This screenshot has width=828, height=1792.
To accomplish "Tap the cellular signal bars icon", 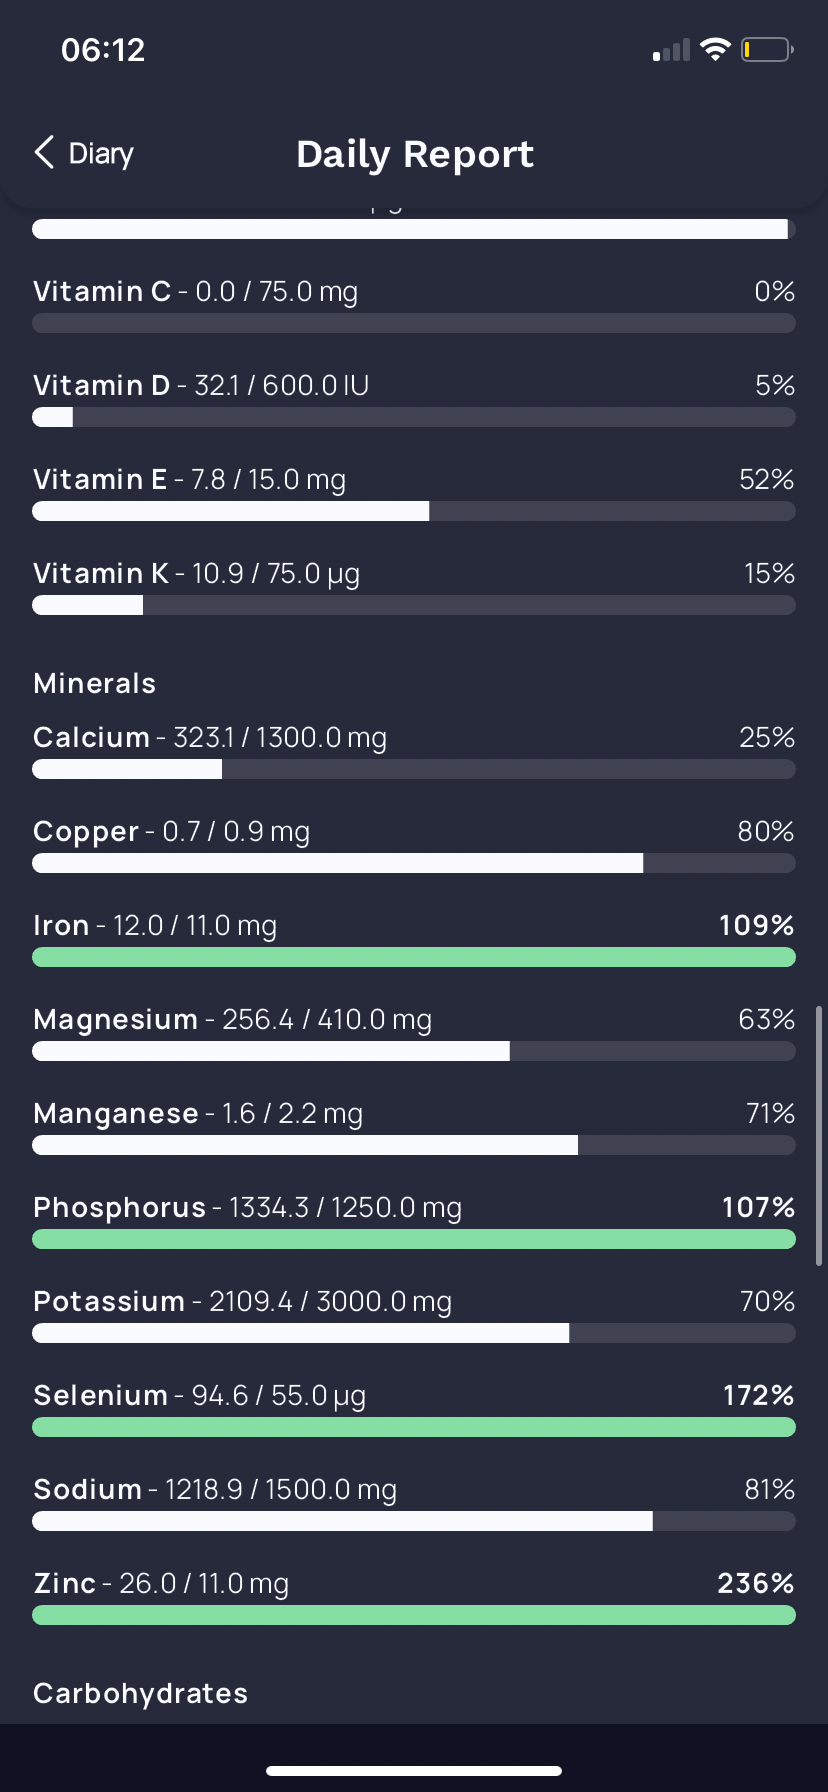I will point(671,50).
